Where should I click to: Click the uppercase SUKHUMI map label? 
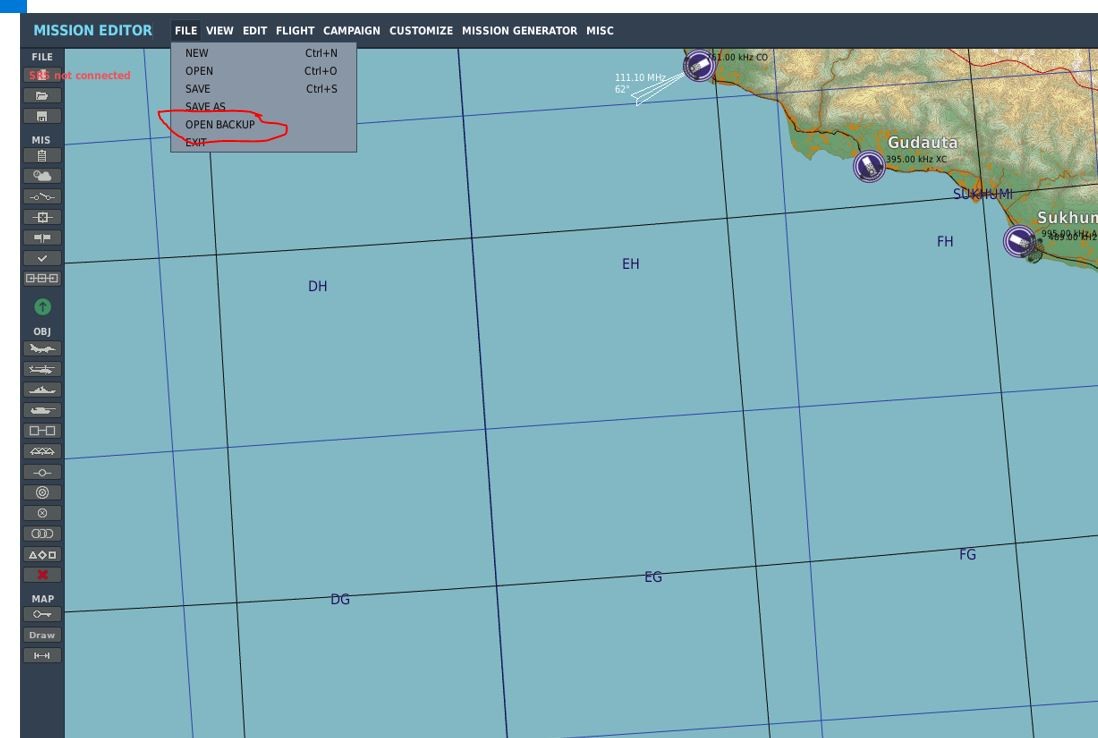(982, 194)
